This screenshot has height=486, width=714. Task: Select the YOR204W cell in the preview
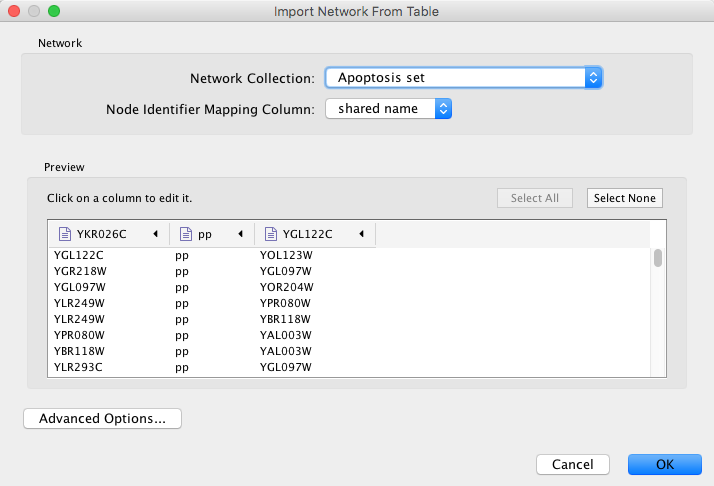click(x=286, y=286)
